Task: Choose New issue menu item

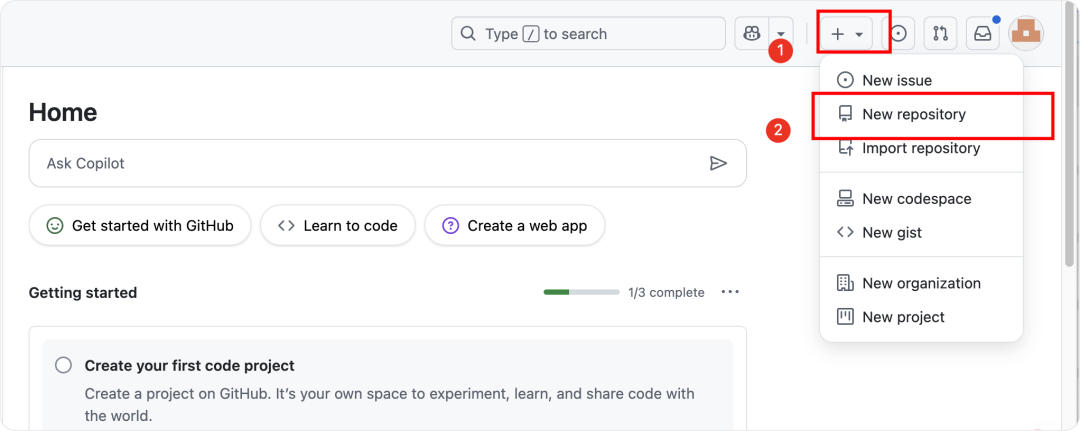Action: [x=896, y=80]
